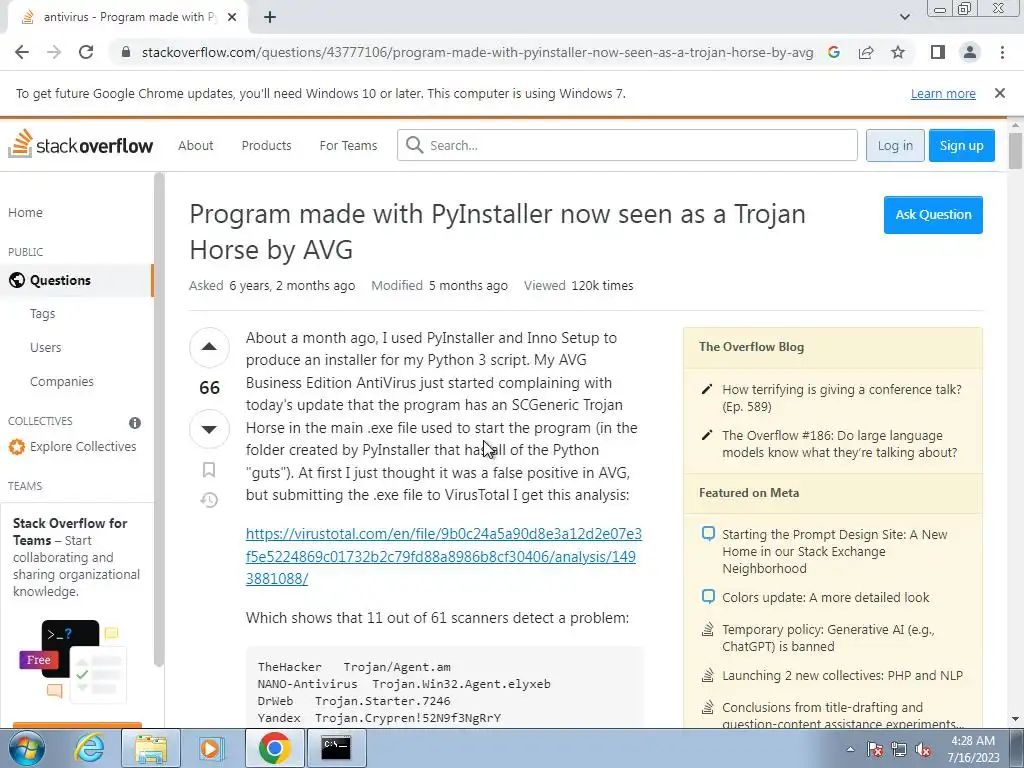Open For Teams in header
Image resolution: width=1024 pixels, height=768 pixels.
click(x=348, y=146)
